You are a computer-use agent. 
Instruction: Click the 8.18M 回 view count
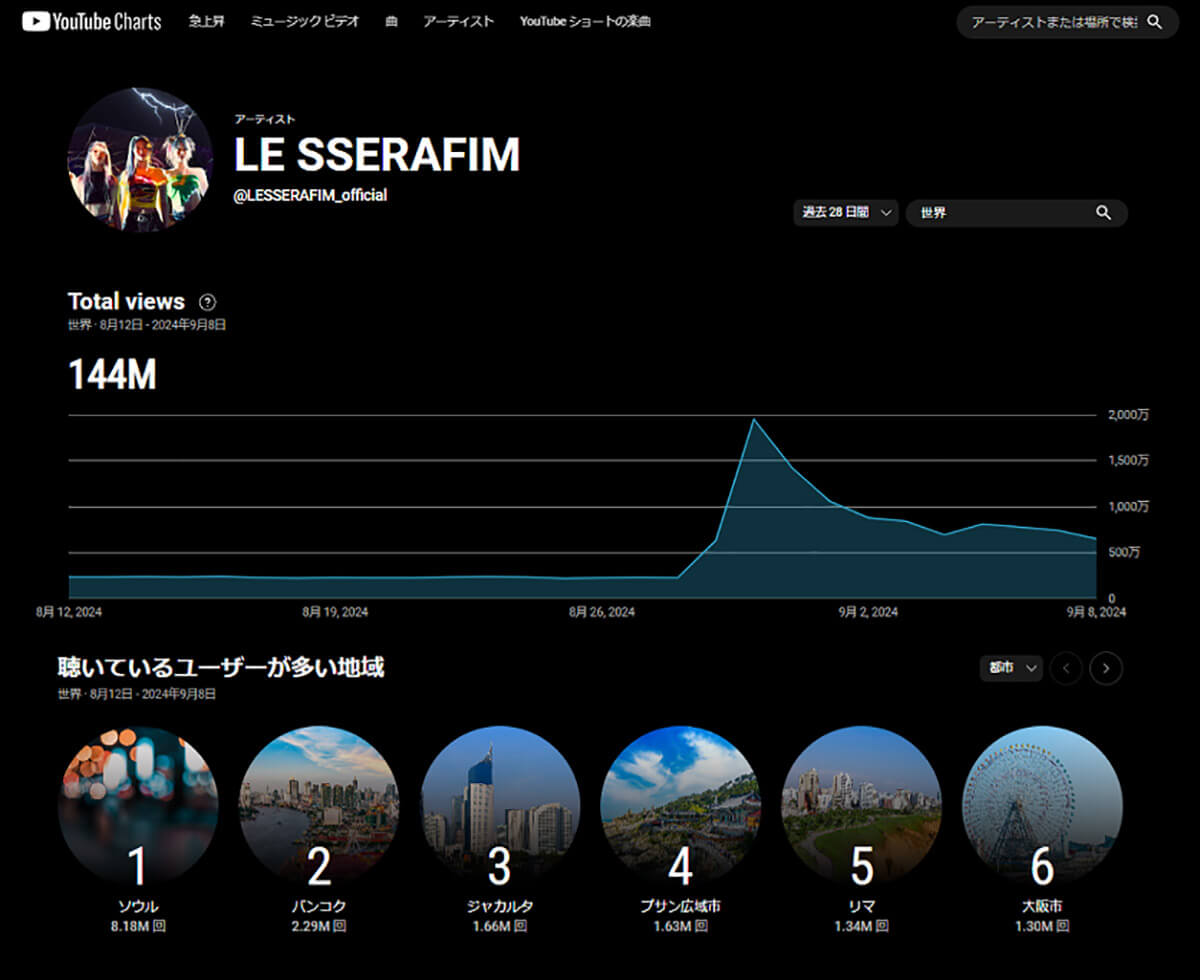[x=138, y=927]
